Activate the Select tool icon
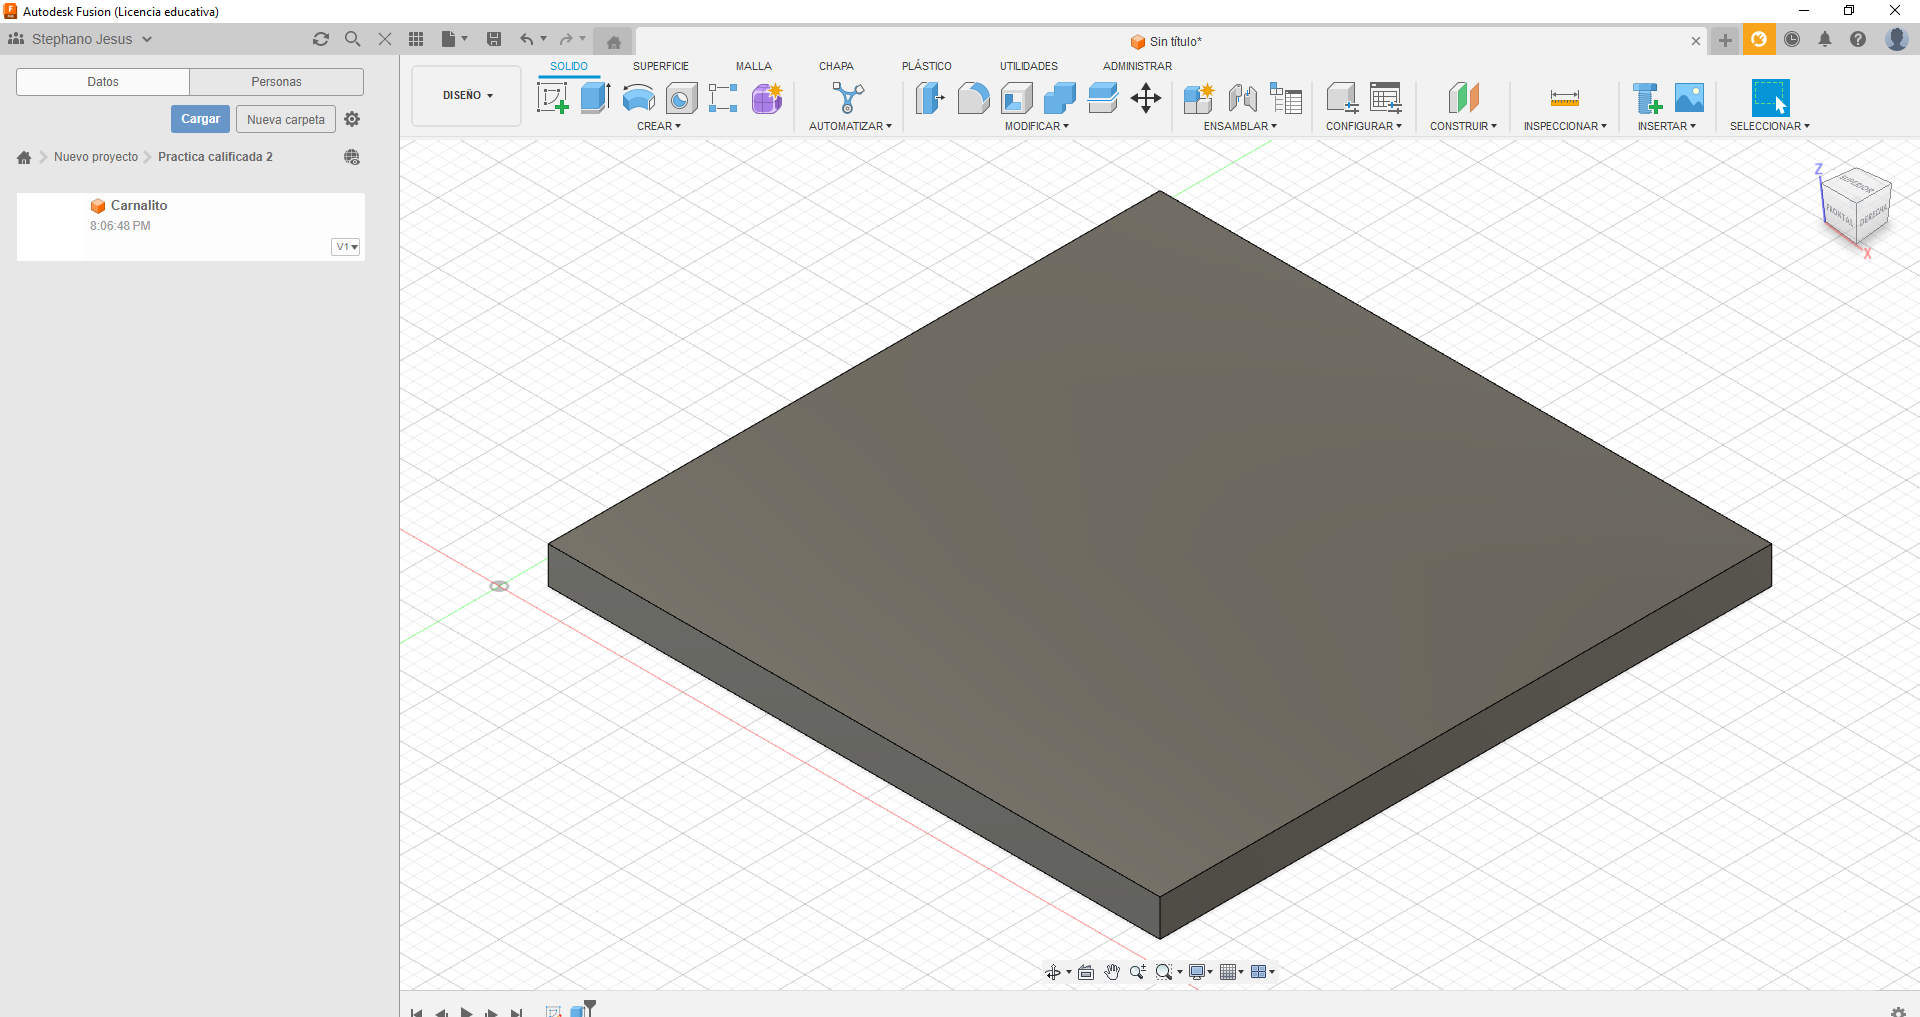Image resolution: width=1920 pixels, height=1017 pixels. tap(1770, 98)
